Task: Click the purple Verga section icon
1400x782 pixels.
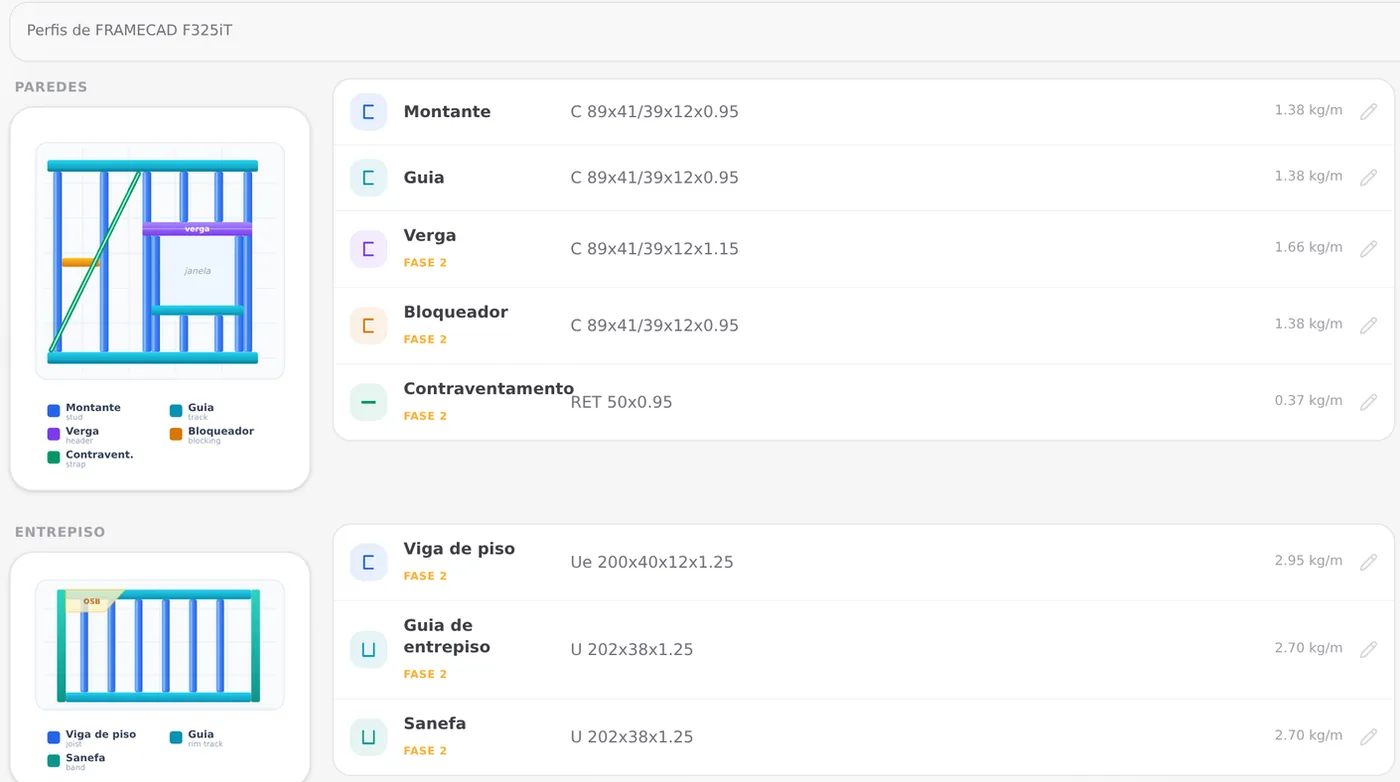Action: (x=368, y=249)
